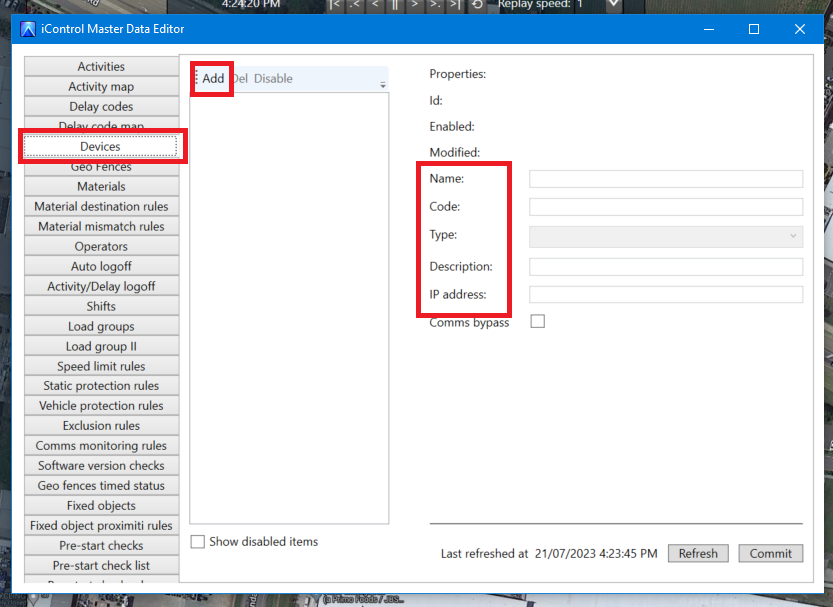Click into the Description field

666,267
